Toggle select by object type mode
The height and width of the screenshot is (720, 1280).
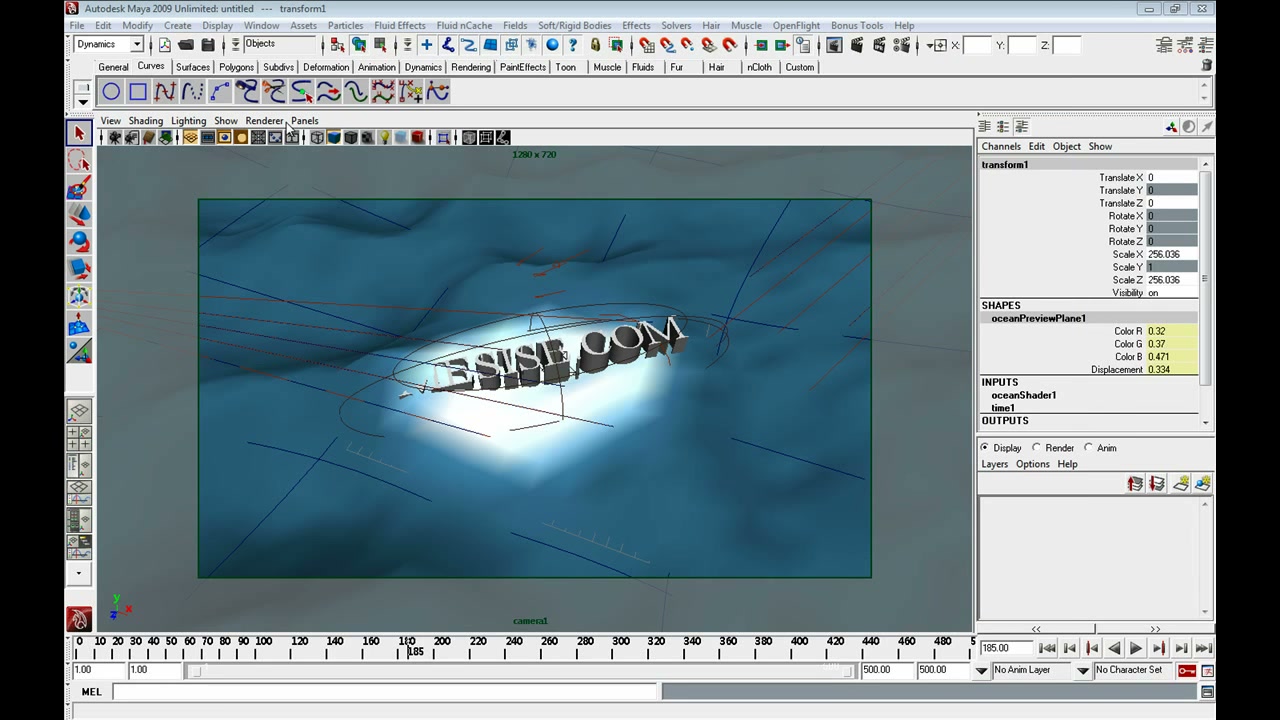pos(359,45)
